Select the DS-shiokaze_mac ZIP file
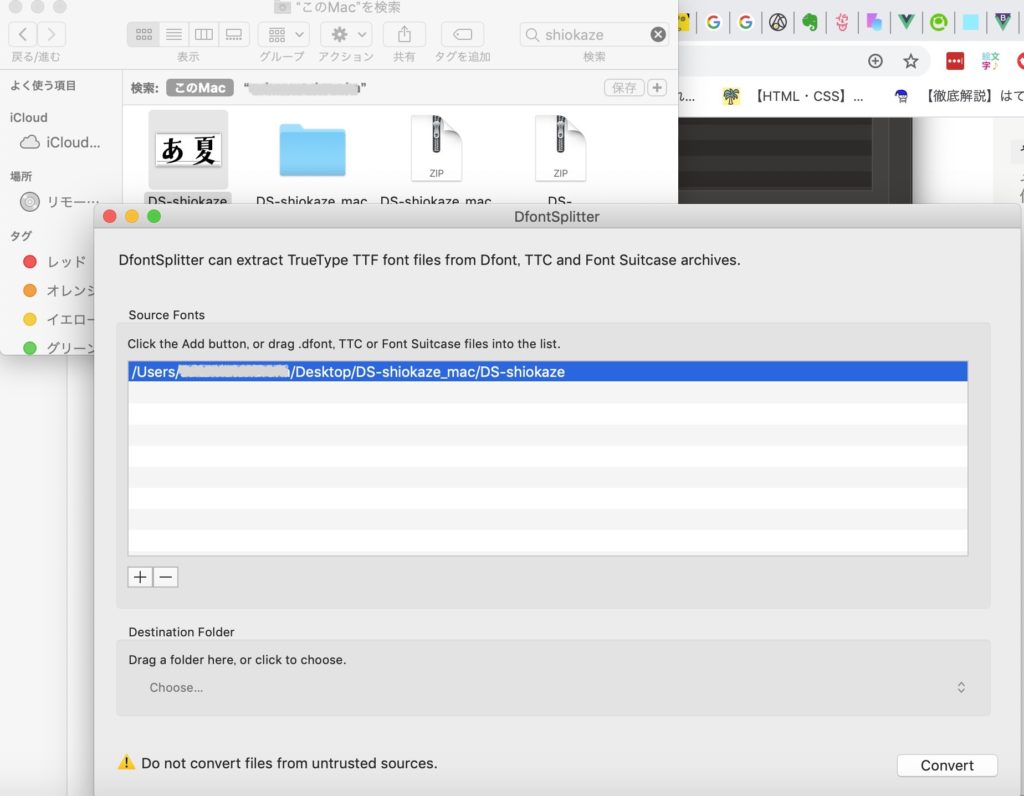Screen dimensions: 1024x796 tap(436, 148)
